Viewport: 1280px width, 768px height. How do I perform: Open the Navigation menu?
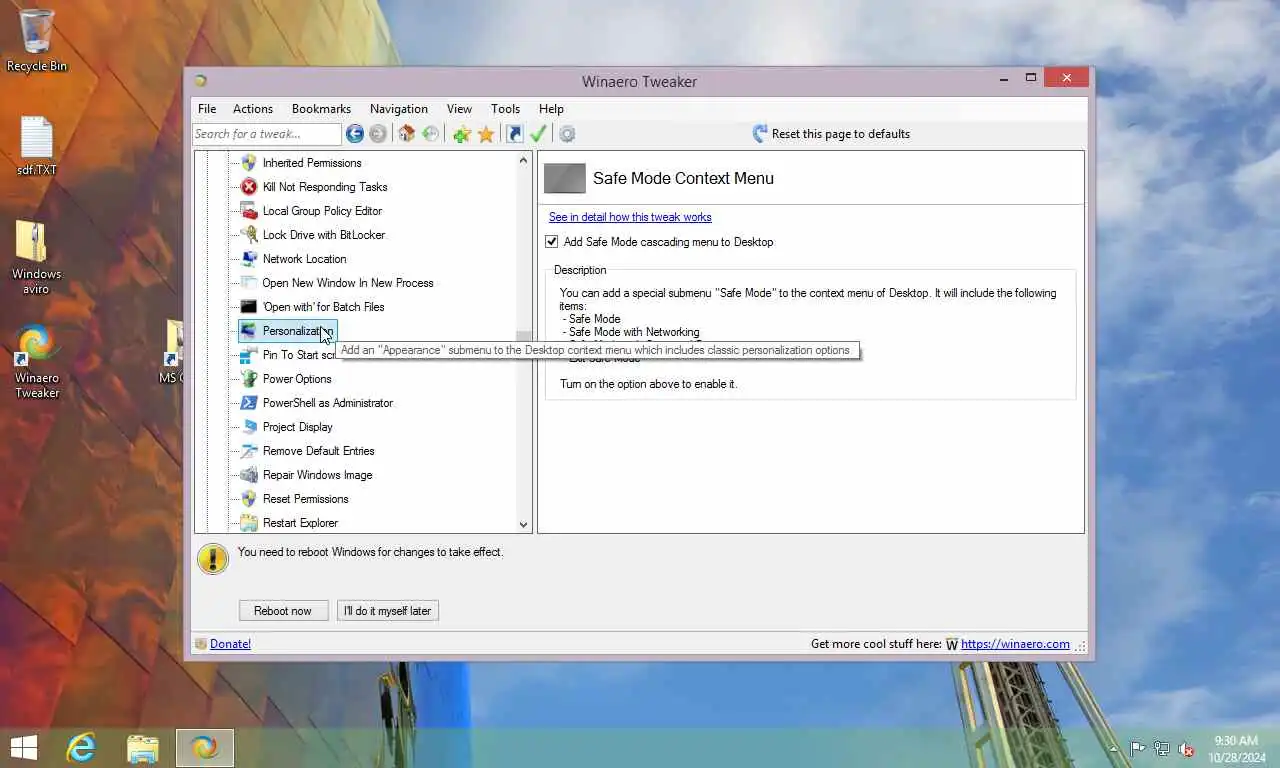[399, 109]
